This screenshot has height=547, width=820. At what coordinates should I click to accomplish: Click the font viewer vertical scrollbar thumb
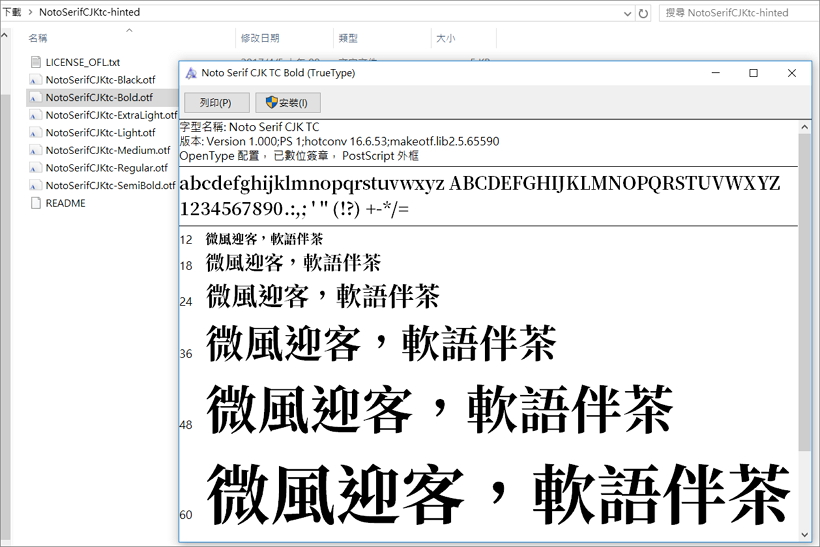click(x=804, y=292)
